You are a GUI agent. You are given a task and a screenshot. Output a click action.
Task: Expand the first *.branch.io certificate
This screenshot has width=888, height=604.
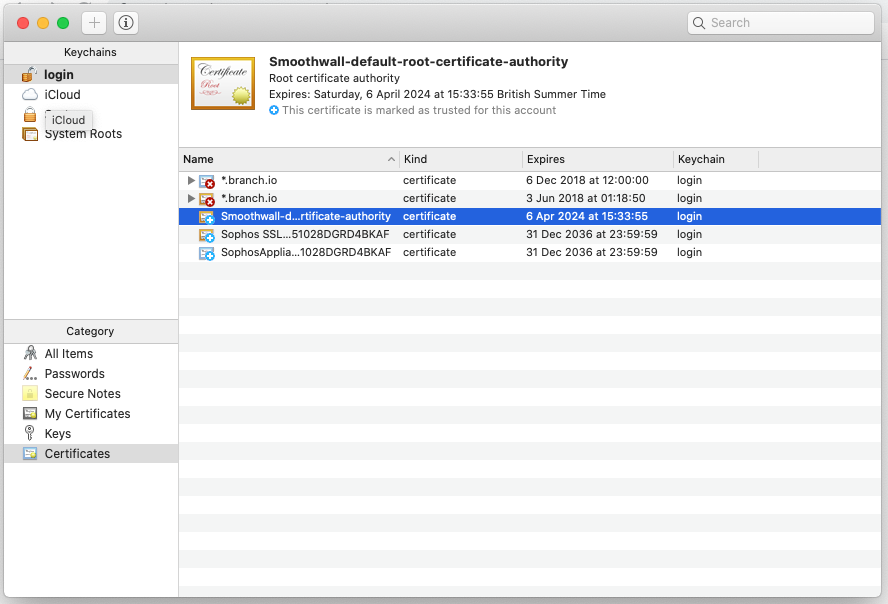click(191, 180)
